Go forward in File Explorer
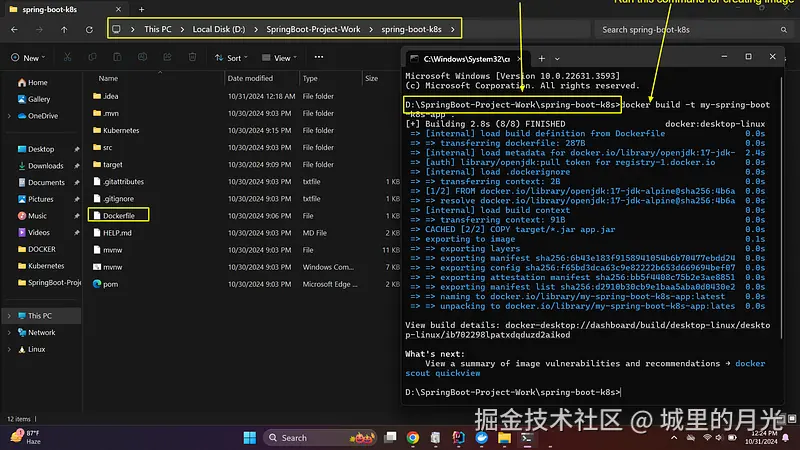The width and height of the screenshot is (800, 450). 39,30
